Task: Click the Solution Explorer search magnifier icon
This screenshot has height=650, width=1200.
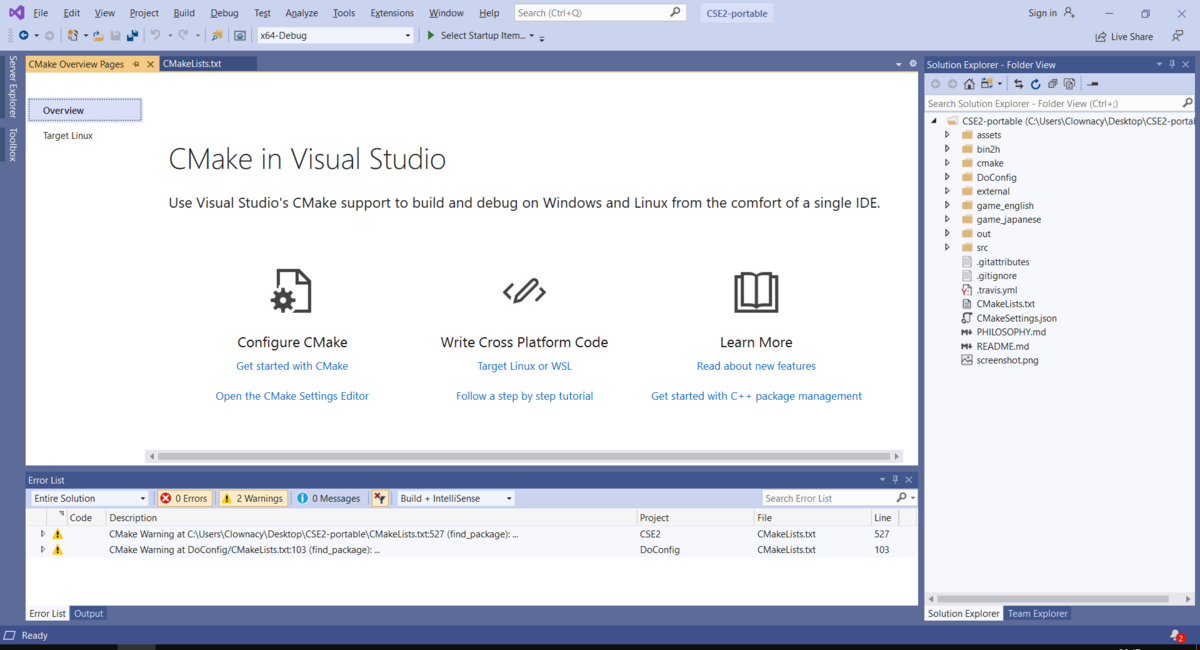Action: (x=1187, y=103)
